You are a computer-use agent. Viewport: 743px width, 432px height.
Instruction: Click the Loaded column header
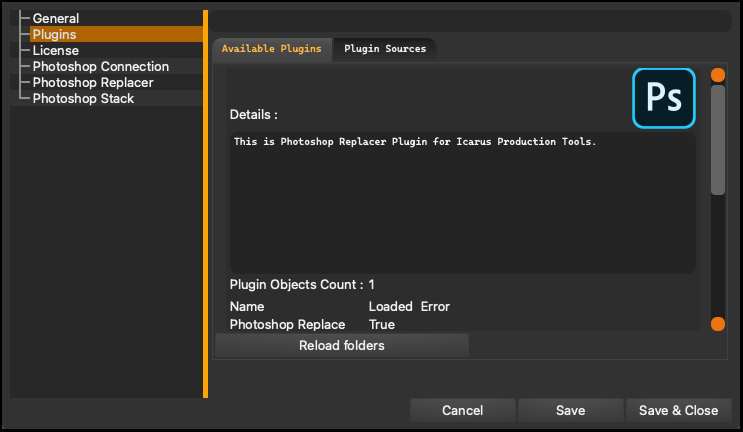[x=390, y=306]
